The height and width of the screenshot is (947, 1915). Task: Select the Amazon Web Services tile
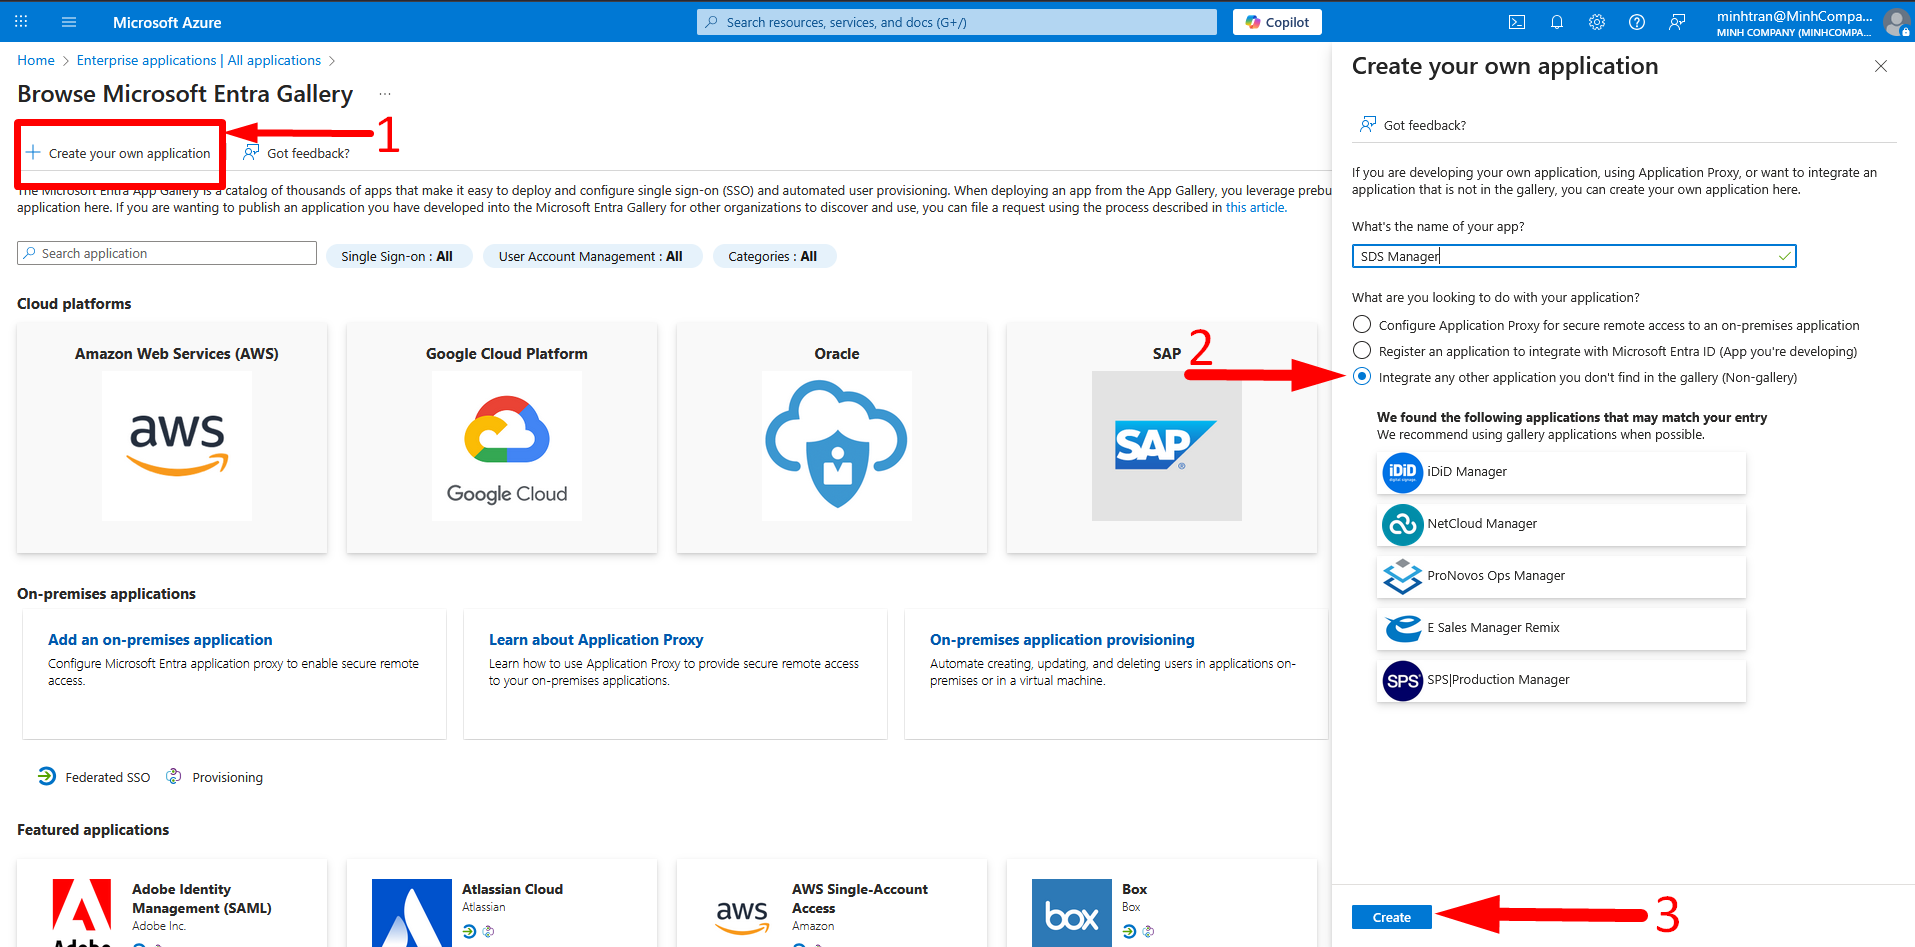point(172,438)
